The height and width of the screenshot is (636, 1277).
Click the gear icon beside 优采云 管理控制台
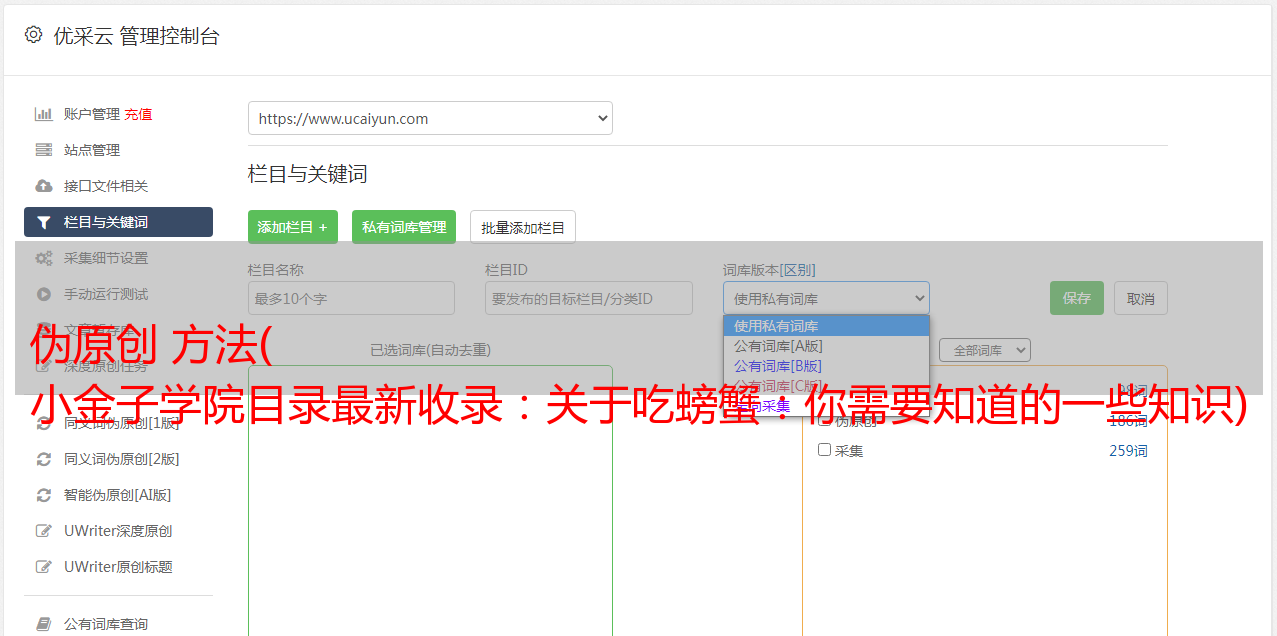[33, 35]
